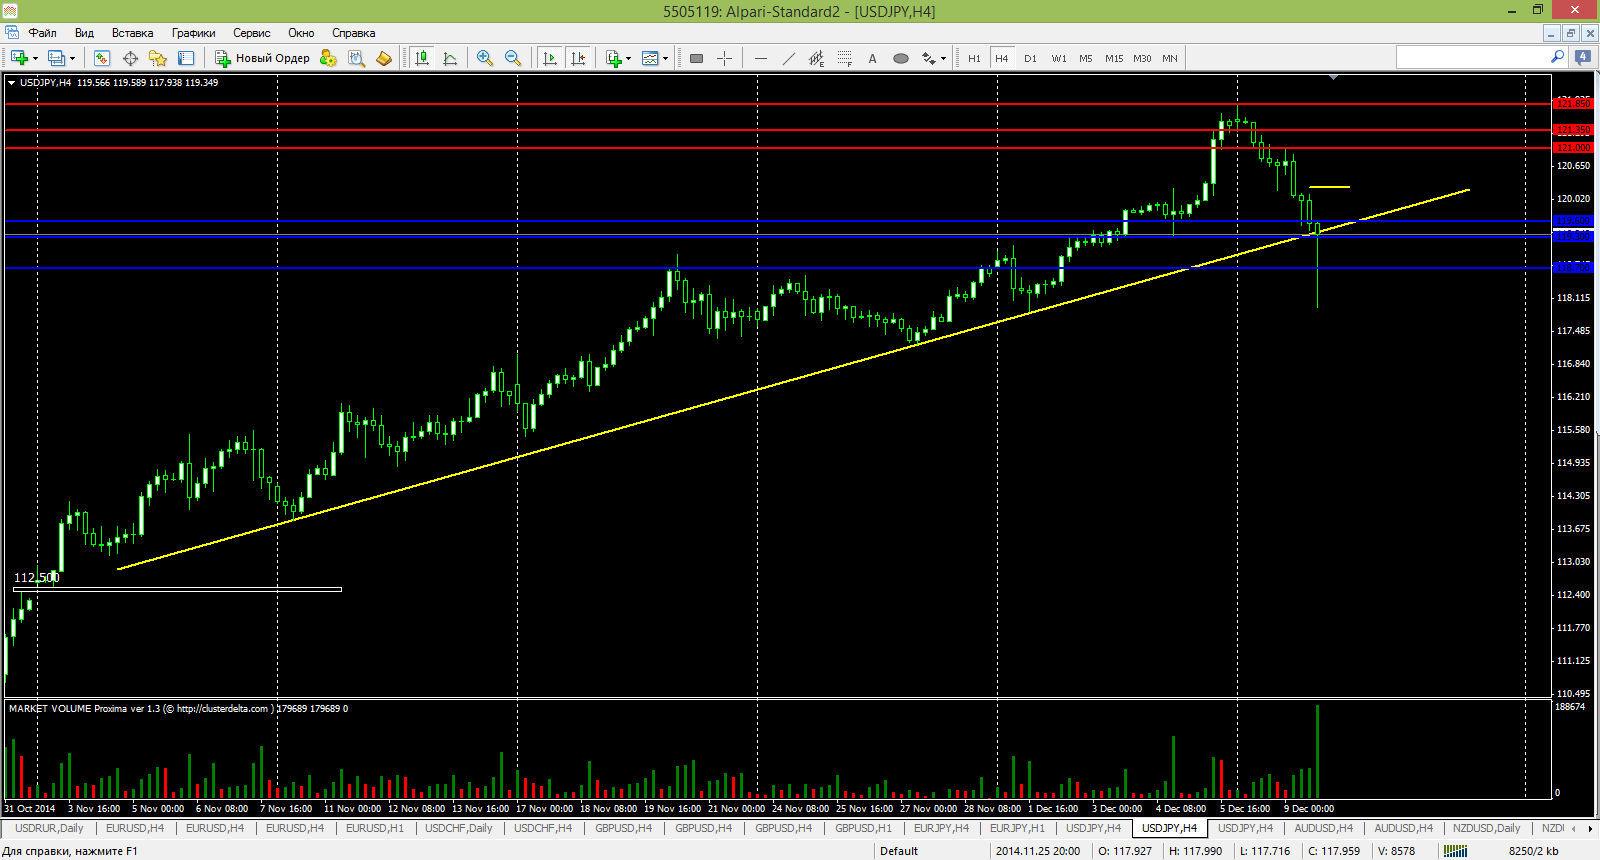Expand the Arrows tool dropdown arrow

click(x=943, y=58)
